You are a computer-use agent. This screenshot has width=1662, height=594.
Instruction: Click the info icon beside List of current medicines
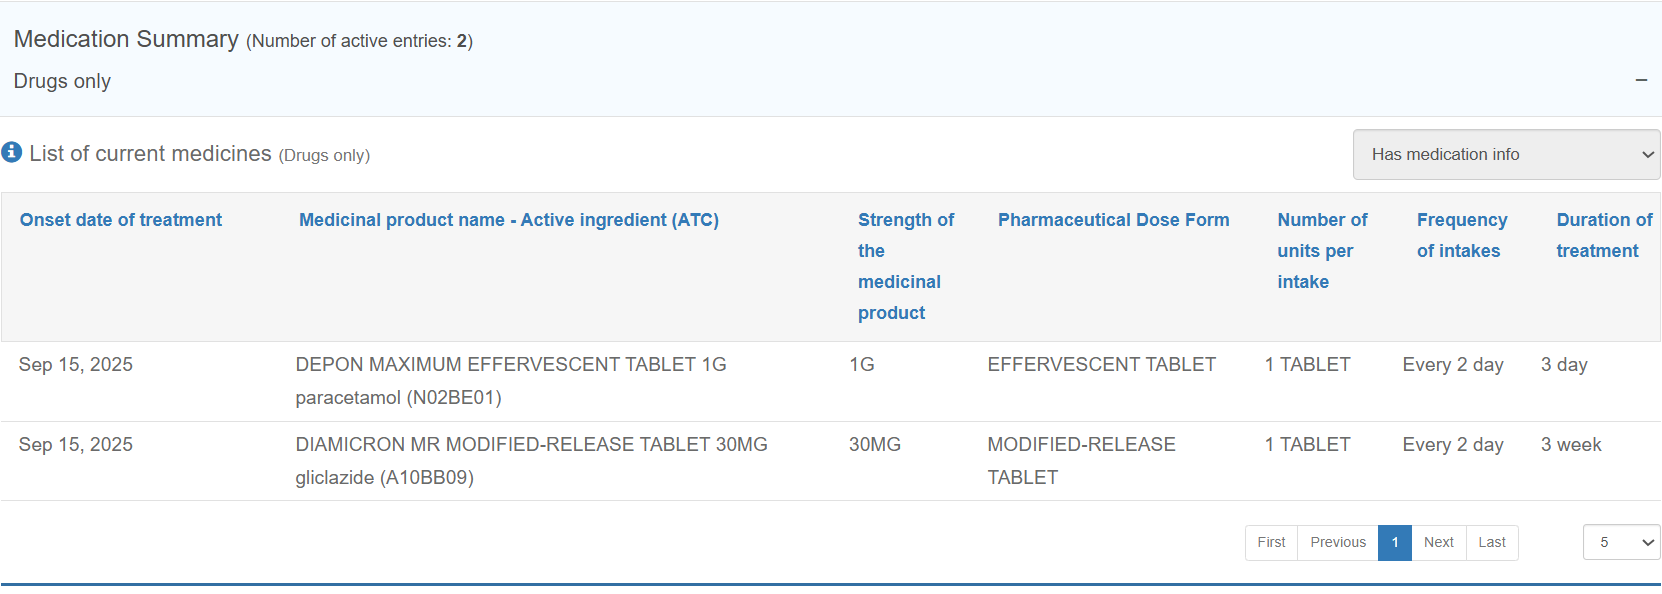coord(12,152)
